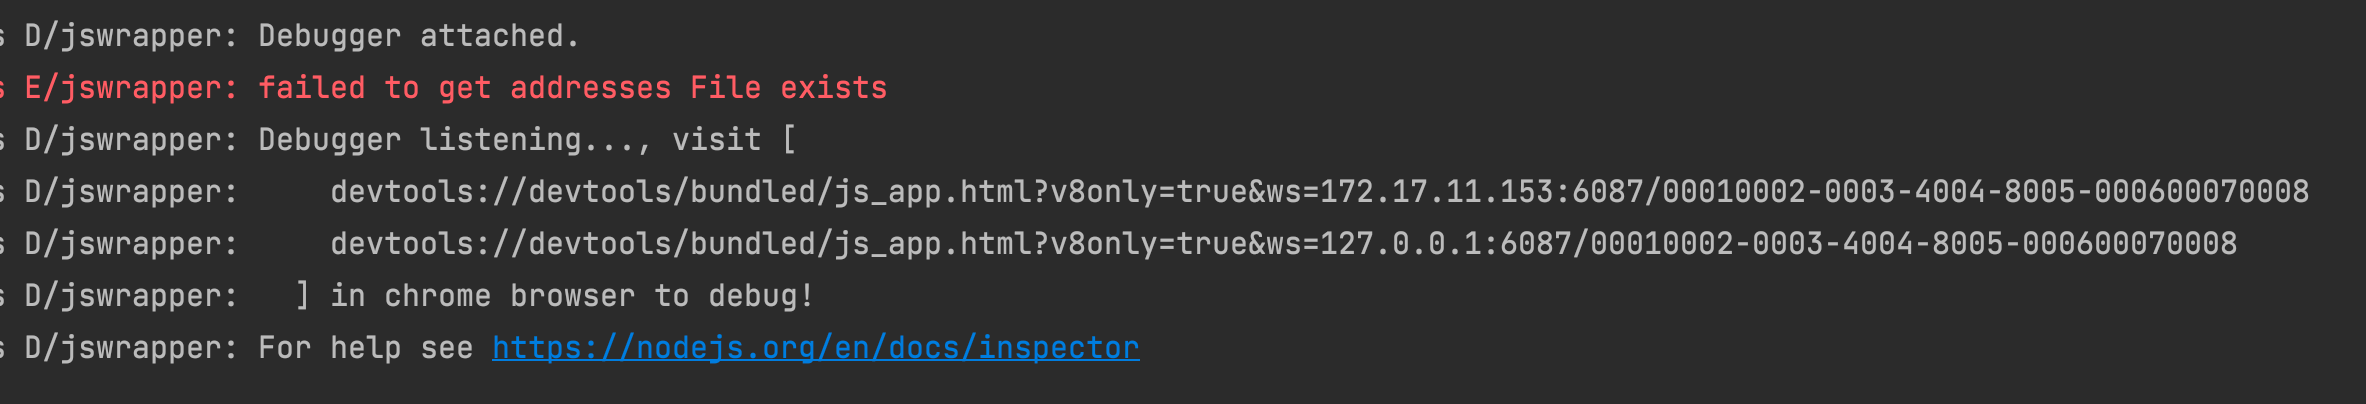Click D/jswrapper tag on the 127.0.0.1 line
2366x404 pixels.
pyautogui.click(x=130, y=244)
